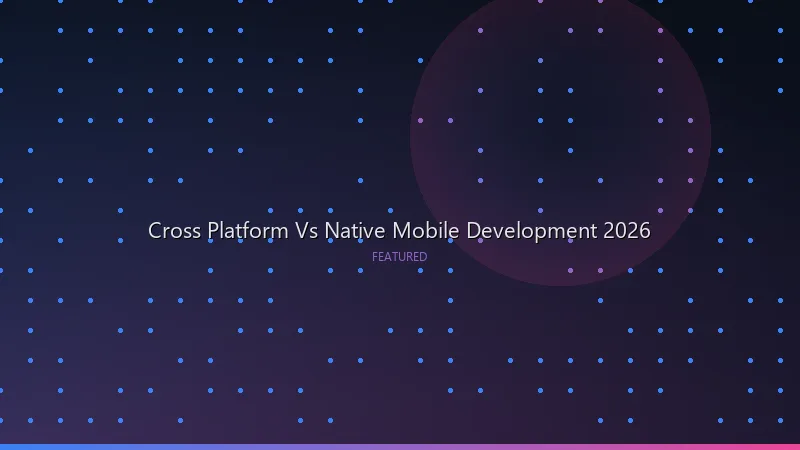Pick the purple middle of the bottom gradient bar
The image size is (800, 450).
point(400,446)
